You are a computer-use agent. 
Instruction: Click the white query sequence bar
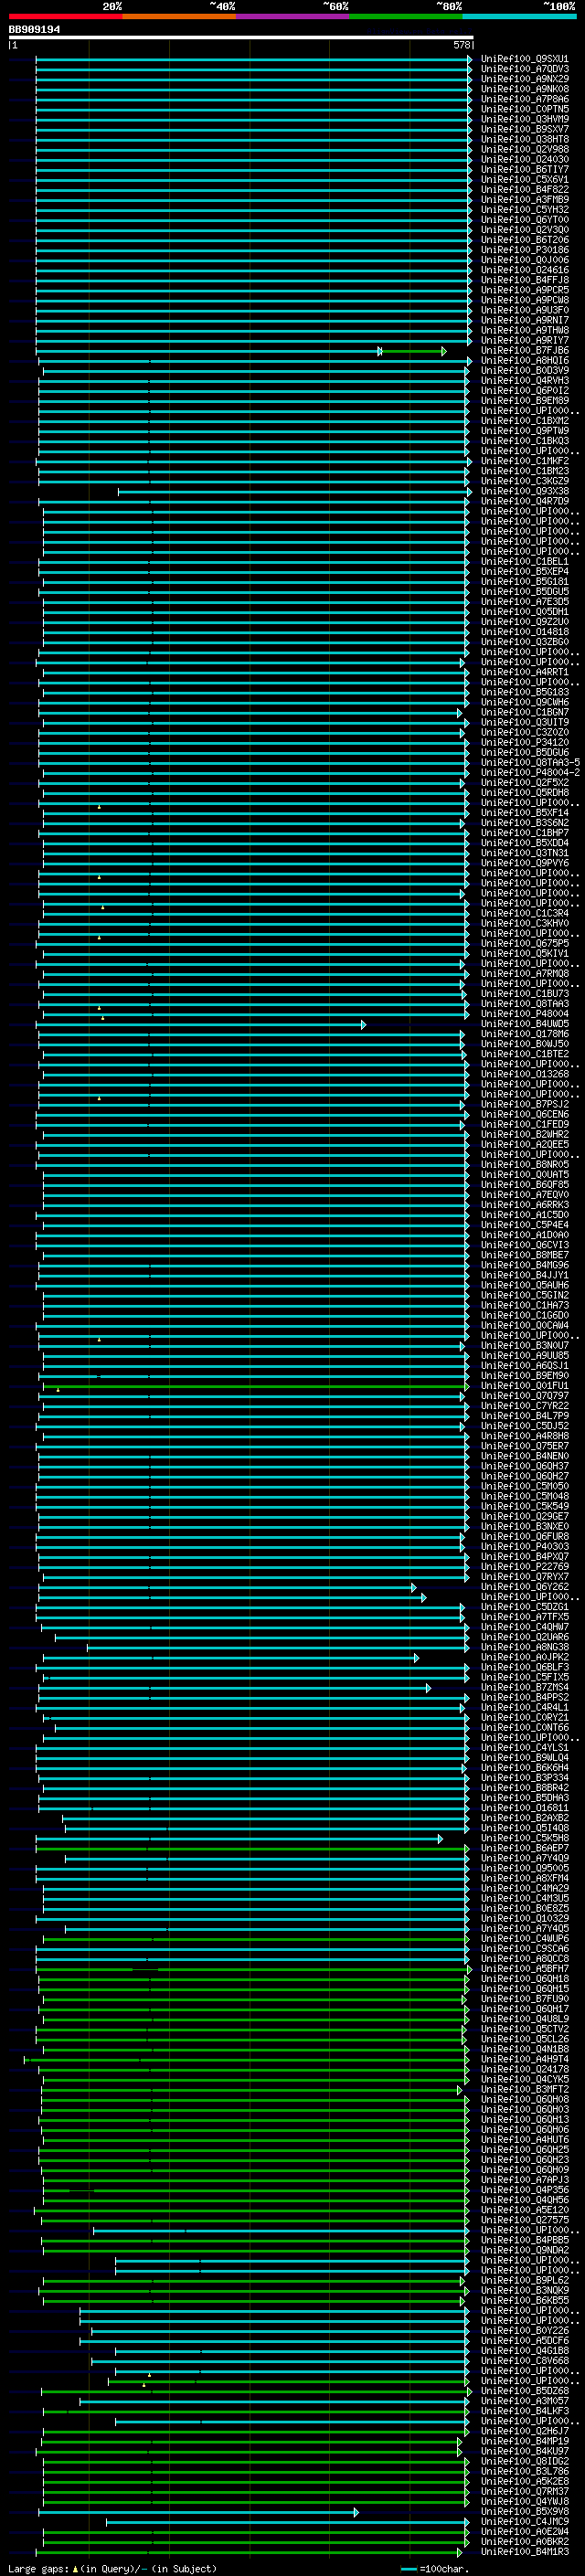240,38
